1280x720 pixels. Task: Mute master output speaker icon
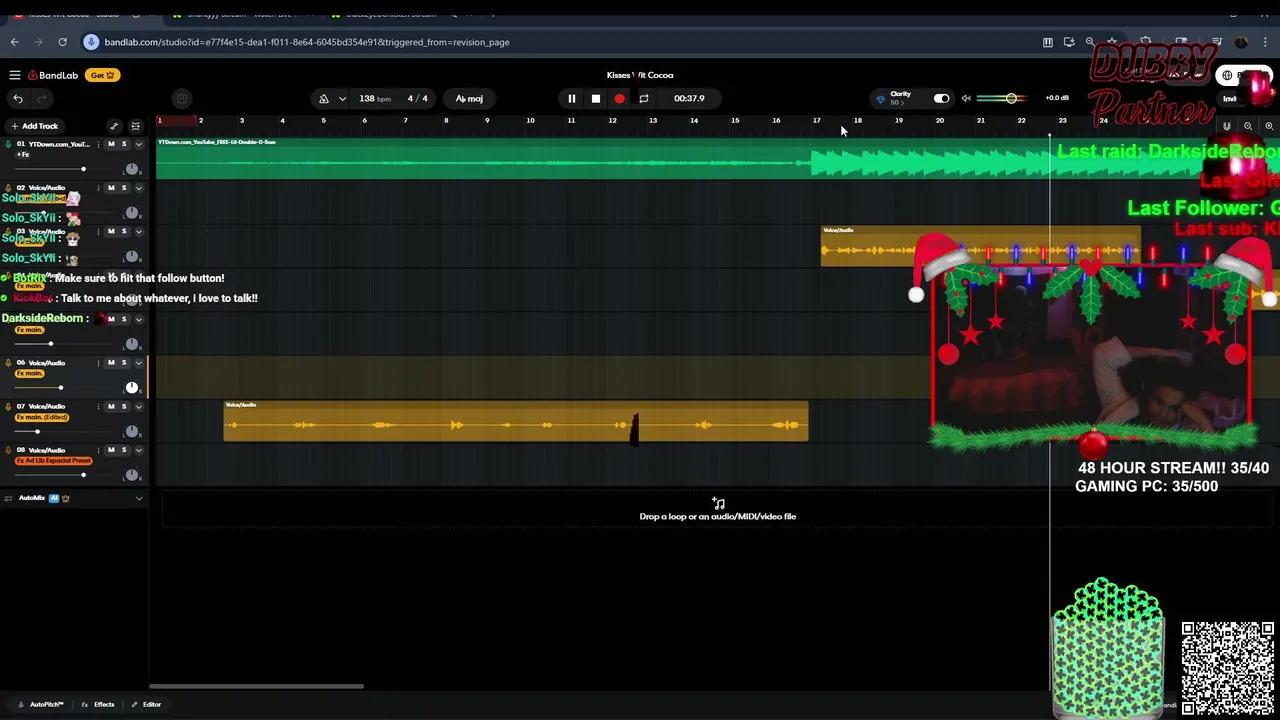tap(966, 98)
